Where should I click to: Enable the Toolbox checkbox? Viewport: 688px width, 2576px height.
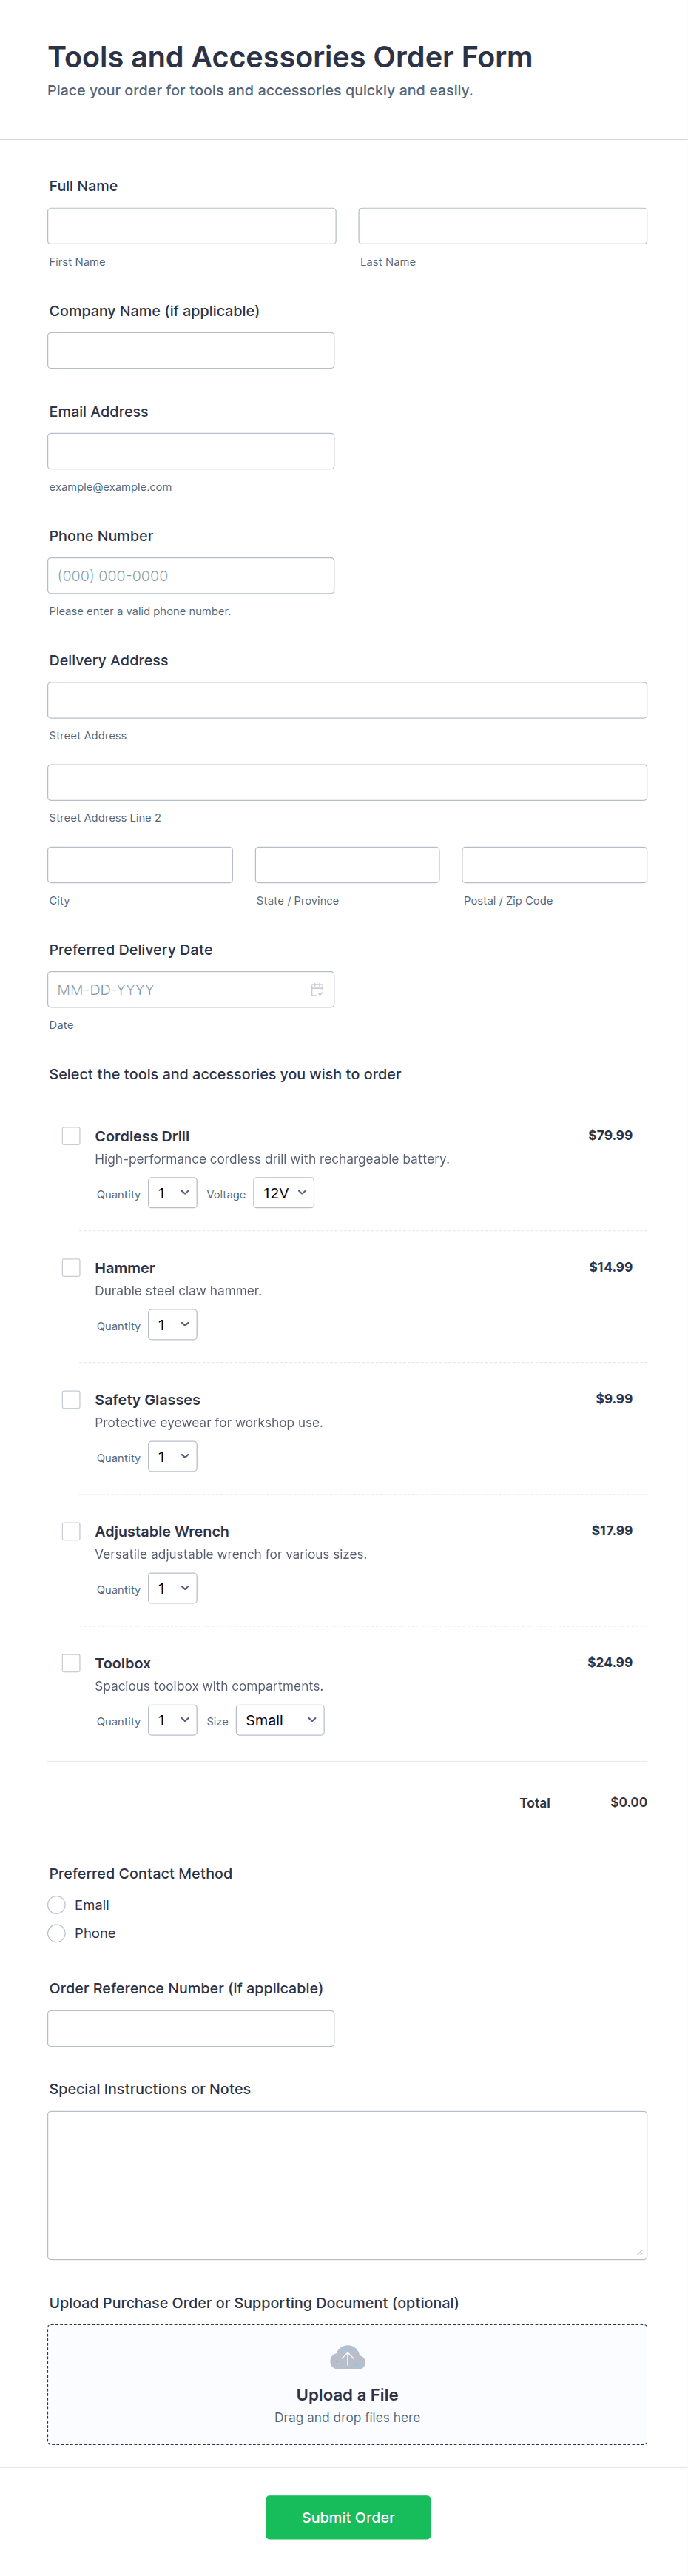[71, 1663]
